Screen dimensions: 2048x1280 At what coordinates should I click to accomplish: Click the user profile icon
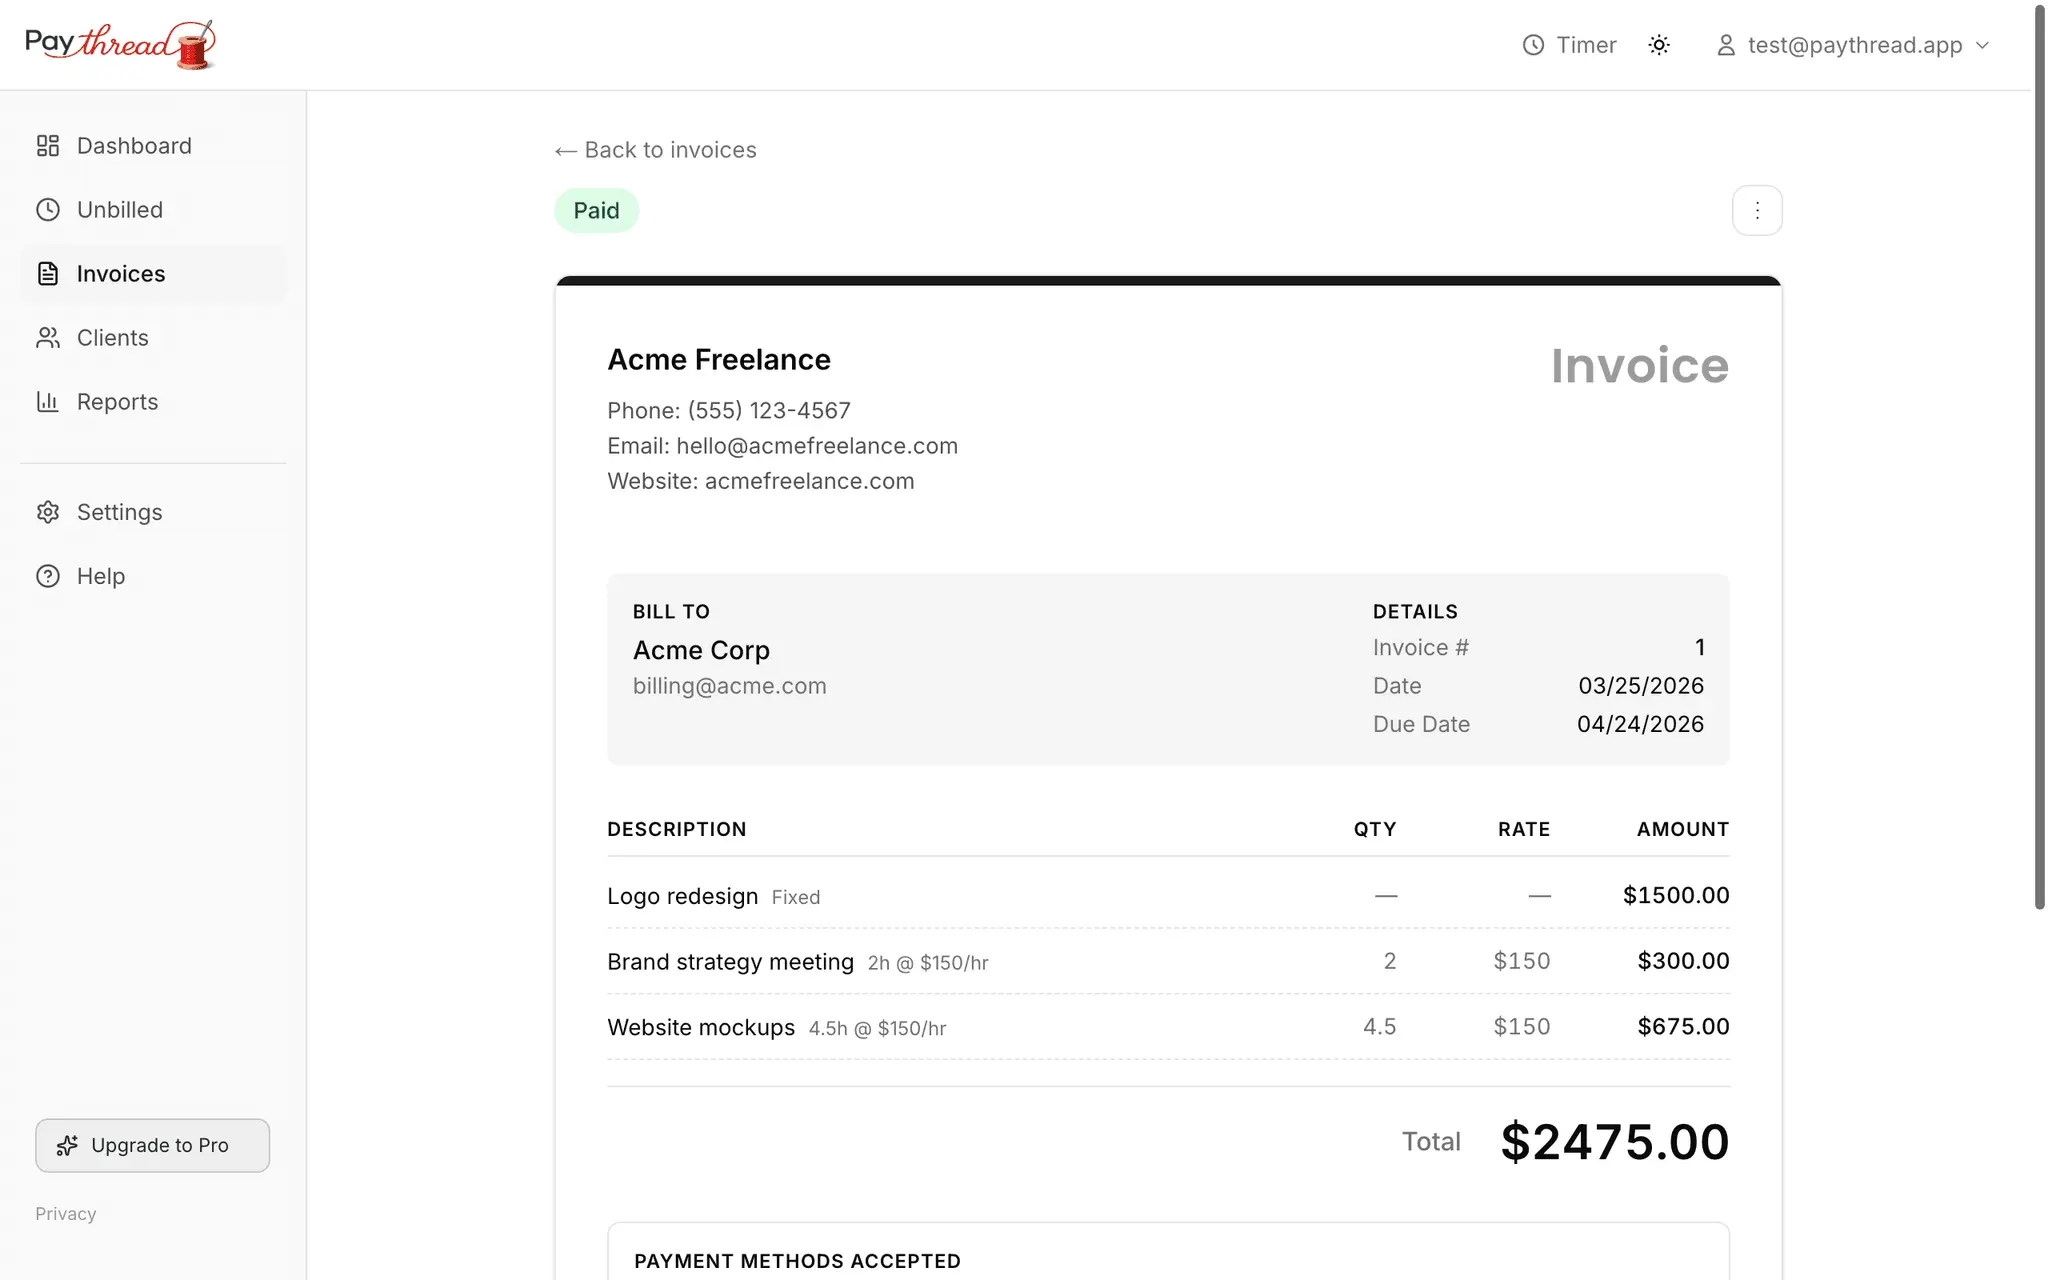point(1725,45)
